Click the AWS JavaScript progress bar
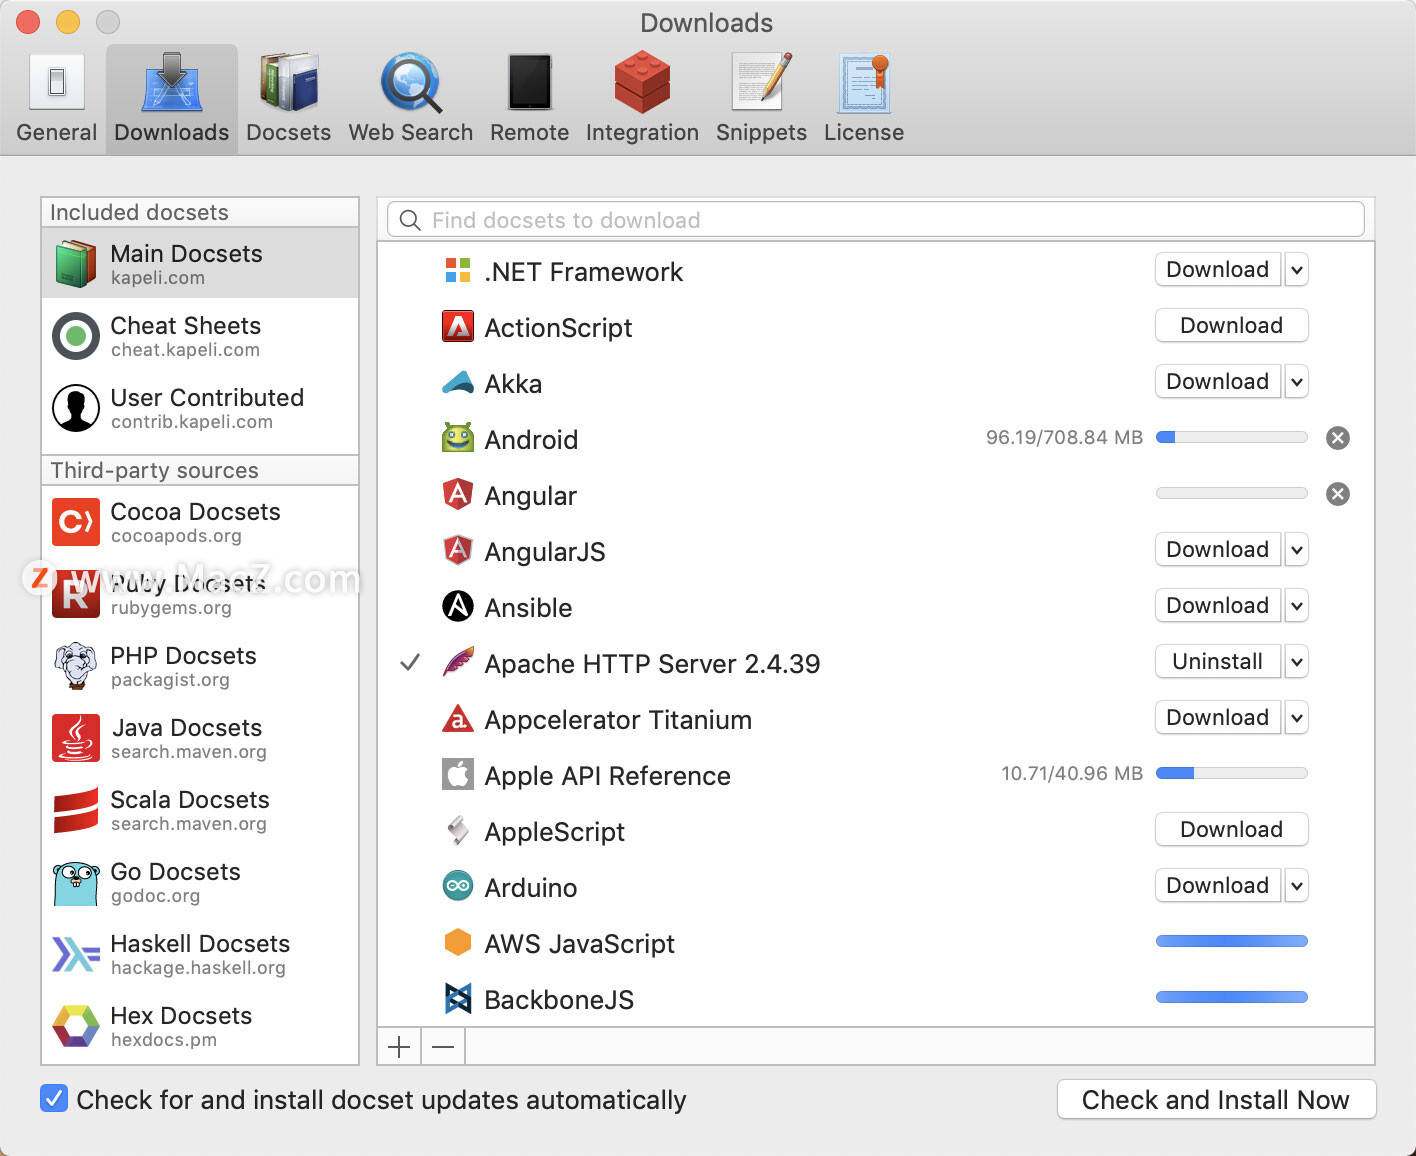This screenshot has height=1156, width=1416. point(1232,941)
